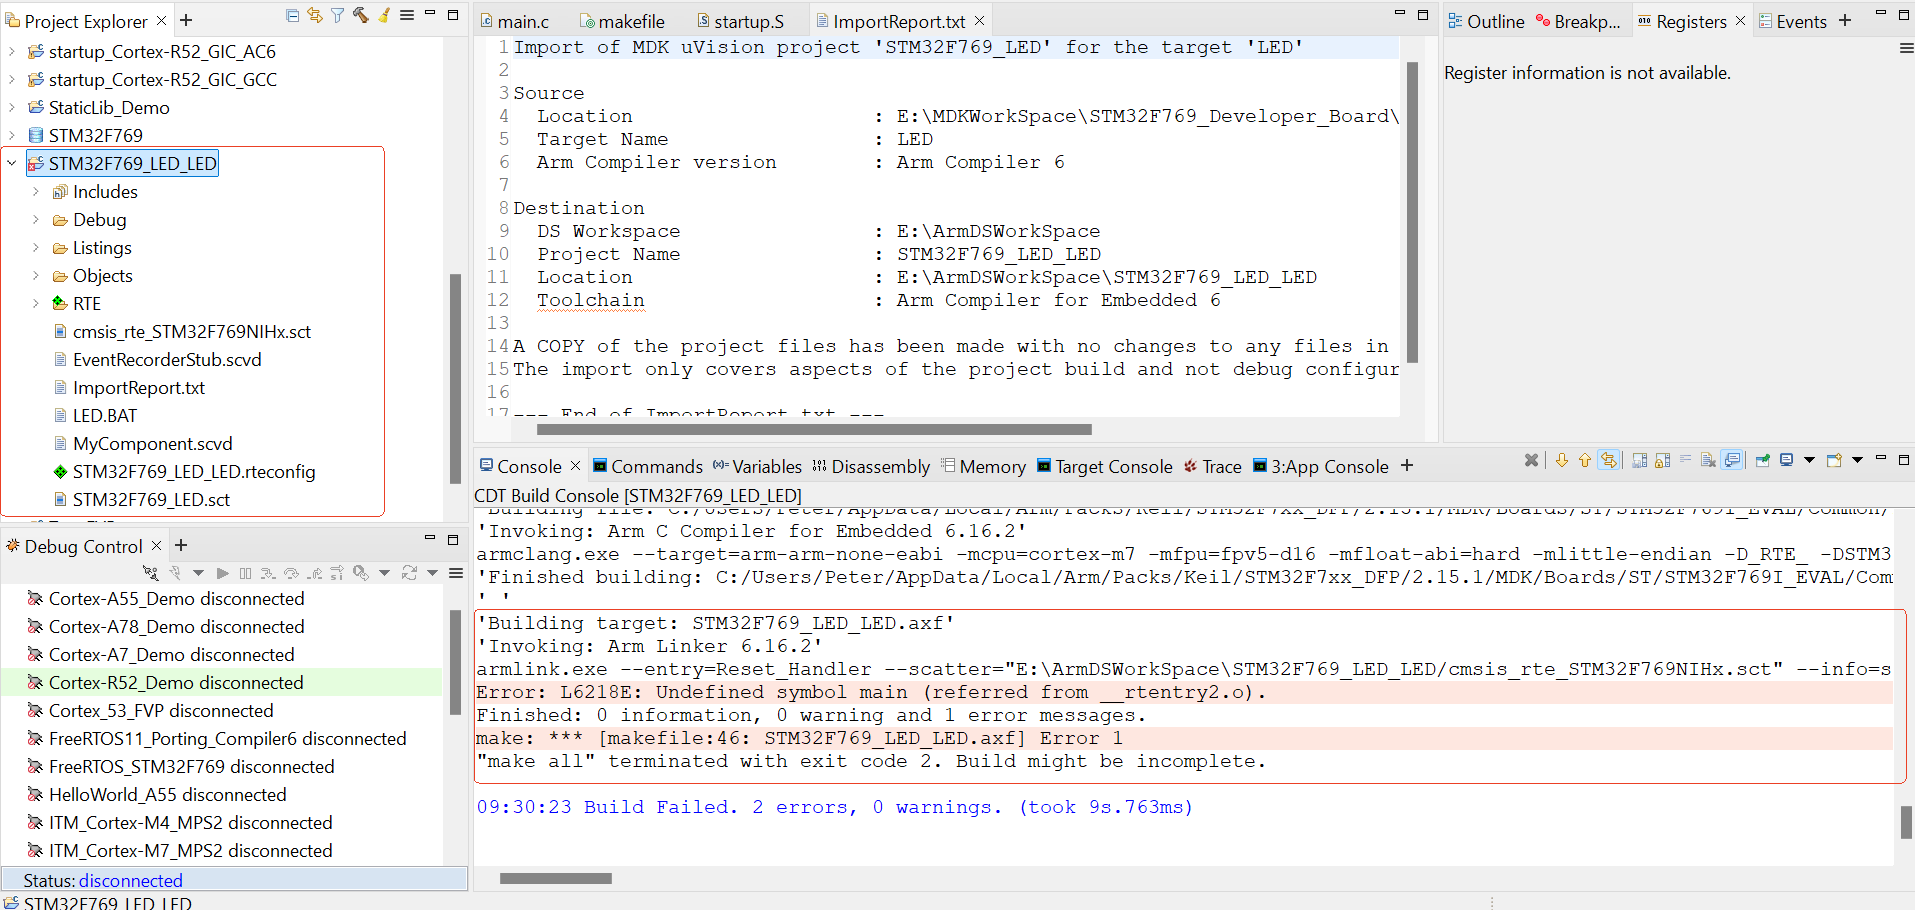
Task: Click the broom clean icon in Project Explorer
Action: click(383, 15)
